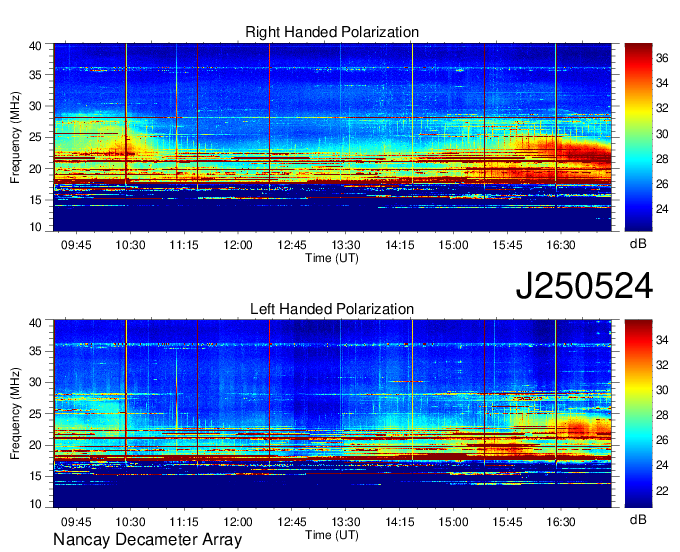Click the 16:30 tick of the lower plot
Image resolution: width=680 pixels, height=552 pixels.
(x=561, y=522)
